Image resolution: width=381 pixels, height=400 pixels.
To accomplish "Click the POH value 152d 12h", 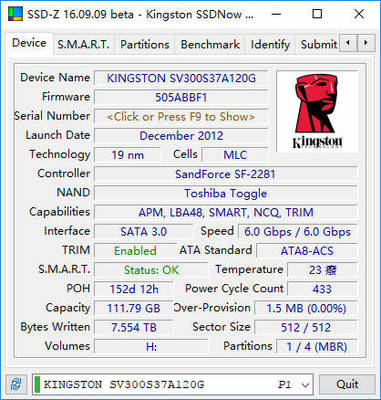I will coord(134,289).
